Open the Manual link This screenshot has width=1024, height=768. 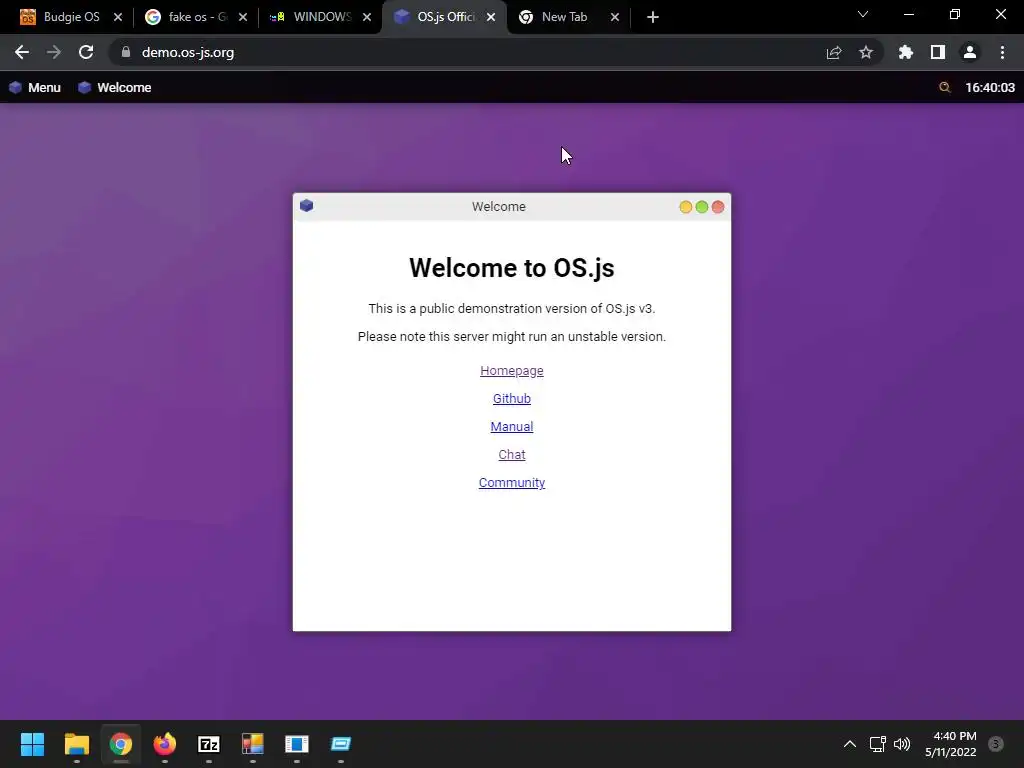[x=511, y=426]
